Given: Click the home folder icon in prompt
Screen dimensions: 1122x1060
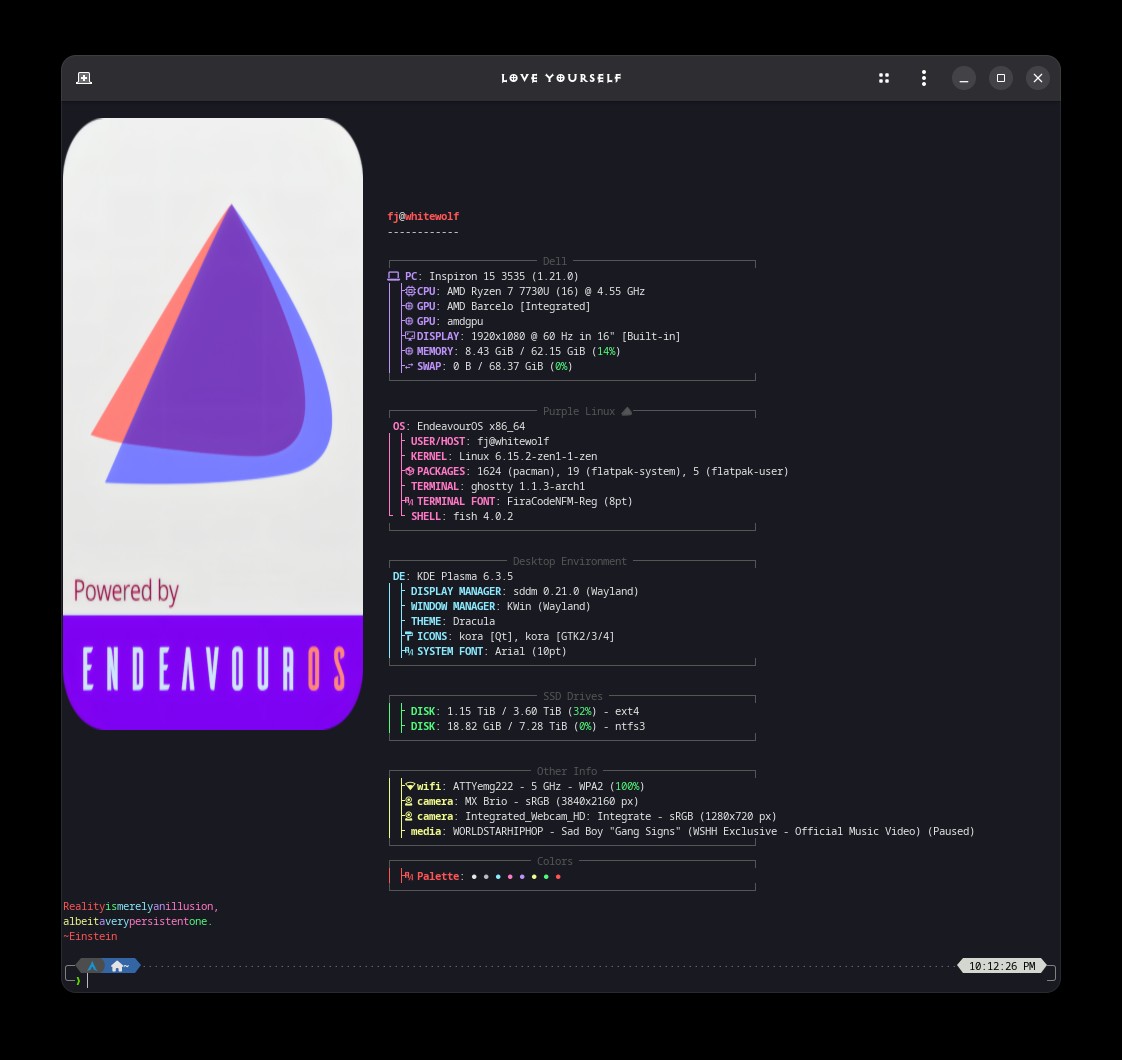Looking at the screenshot, I should point(117,966).
